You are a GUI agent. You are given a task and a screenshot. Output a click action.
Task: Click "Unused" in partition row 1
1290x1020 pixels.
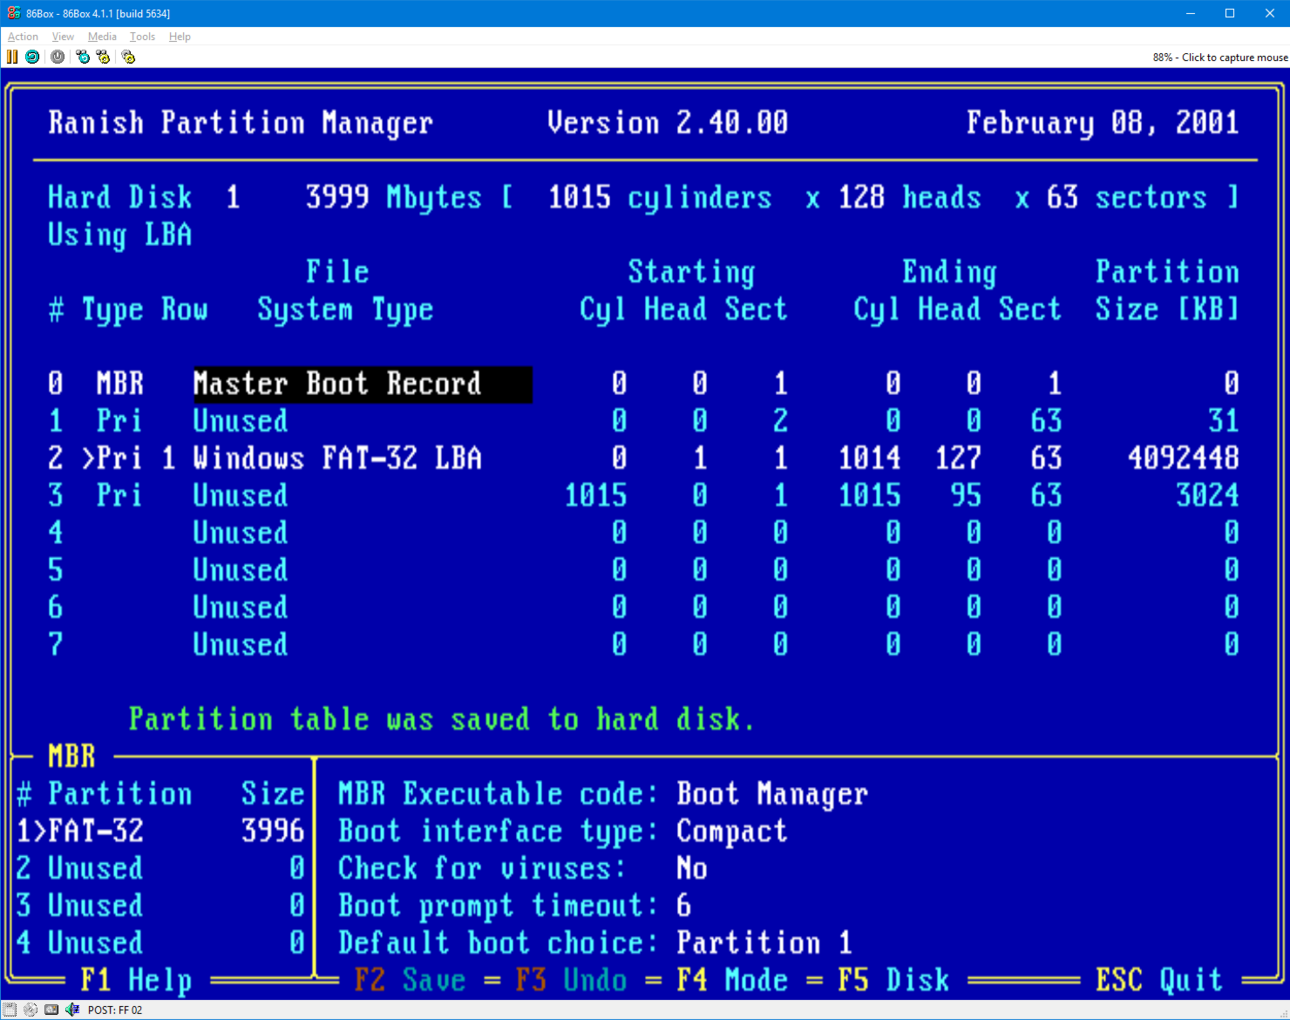(x=241, y=421)
